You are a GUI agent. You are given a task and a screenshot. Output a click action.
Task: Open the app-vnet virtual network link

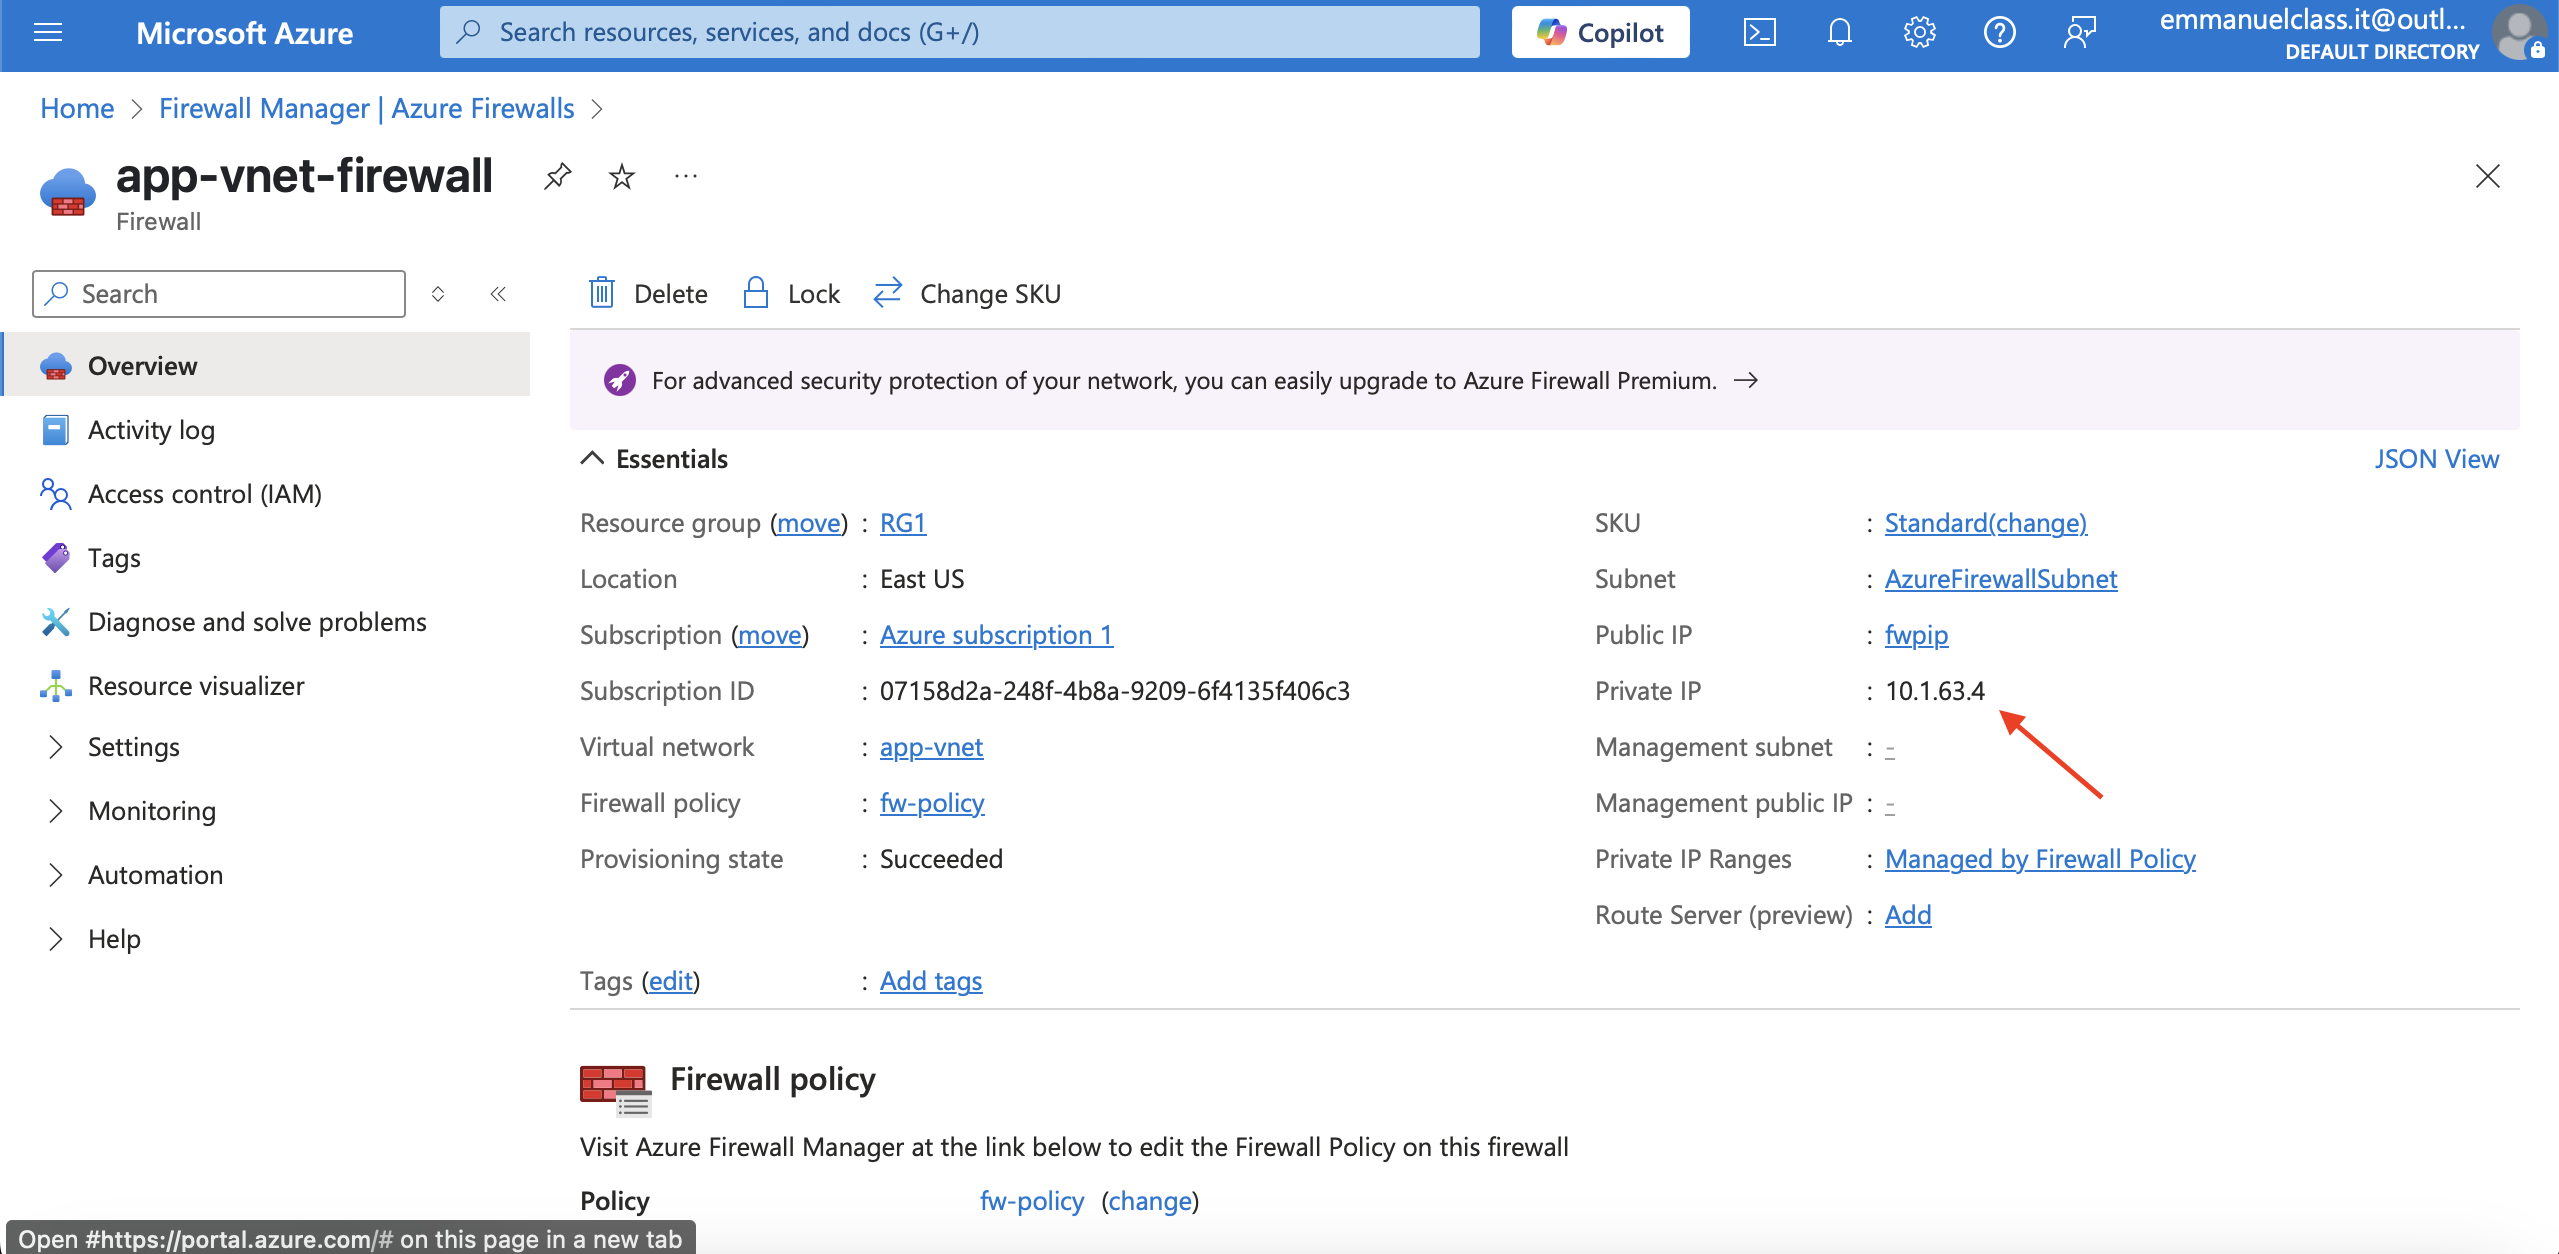tap(931, 747)
